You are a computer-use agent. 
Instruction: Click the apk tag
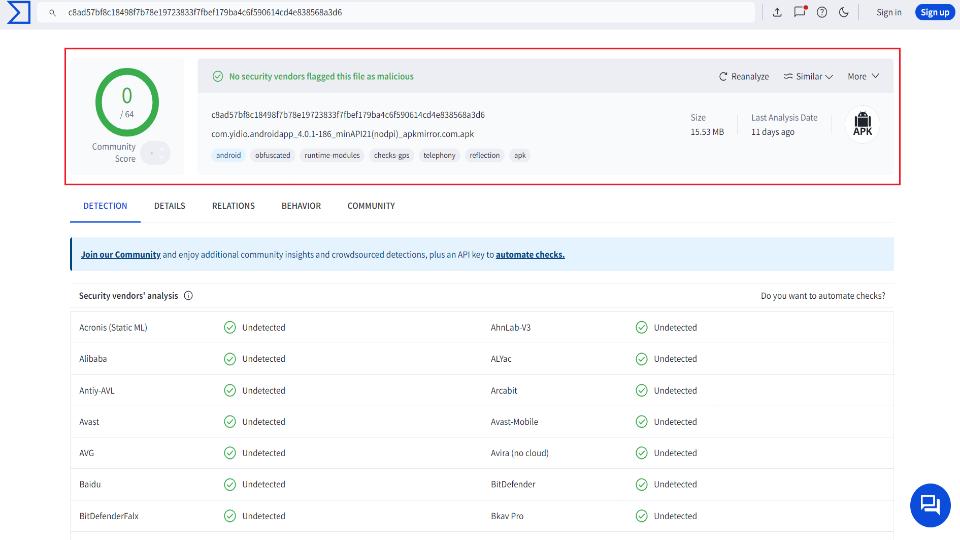point(520,156)
